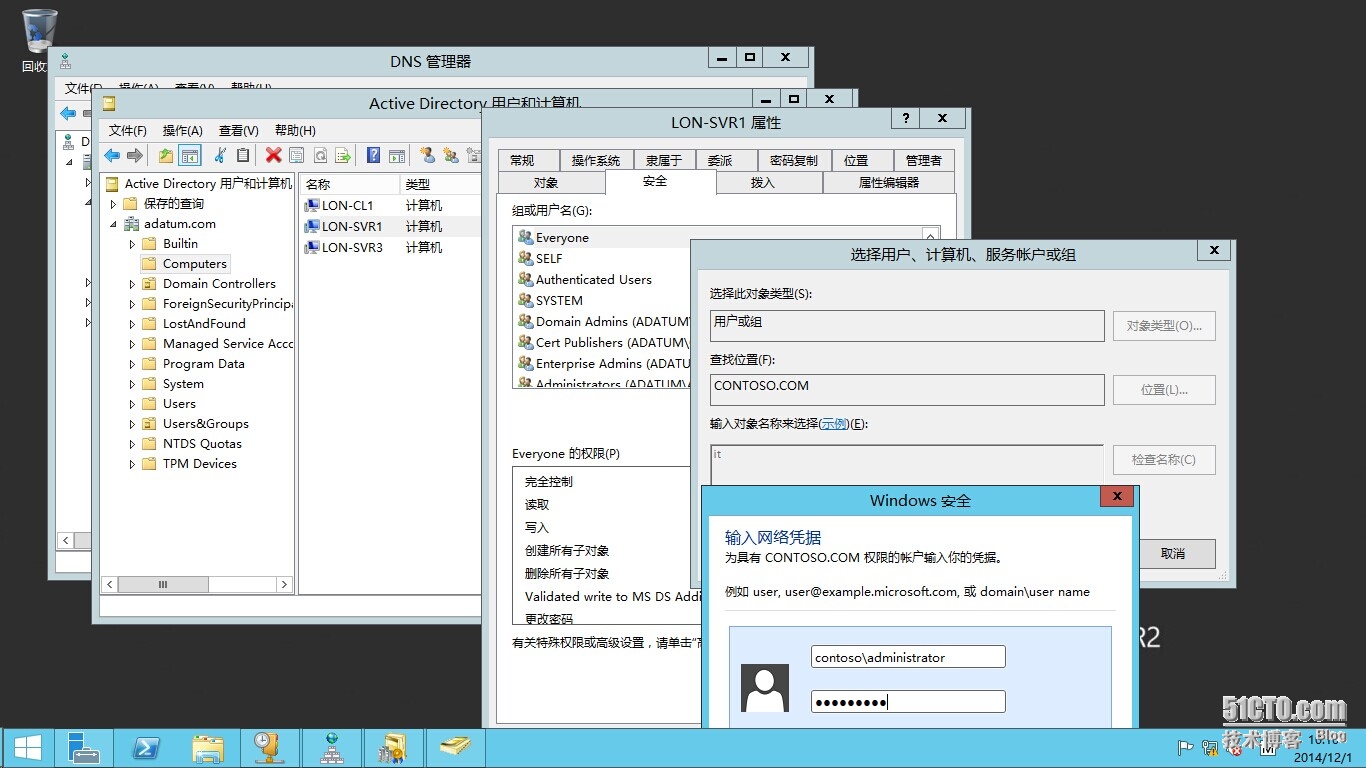This screenshot has width=1366, height=768.
Task: Click the Create new group icon
Action: click(x=451, y=155)
